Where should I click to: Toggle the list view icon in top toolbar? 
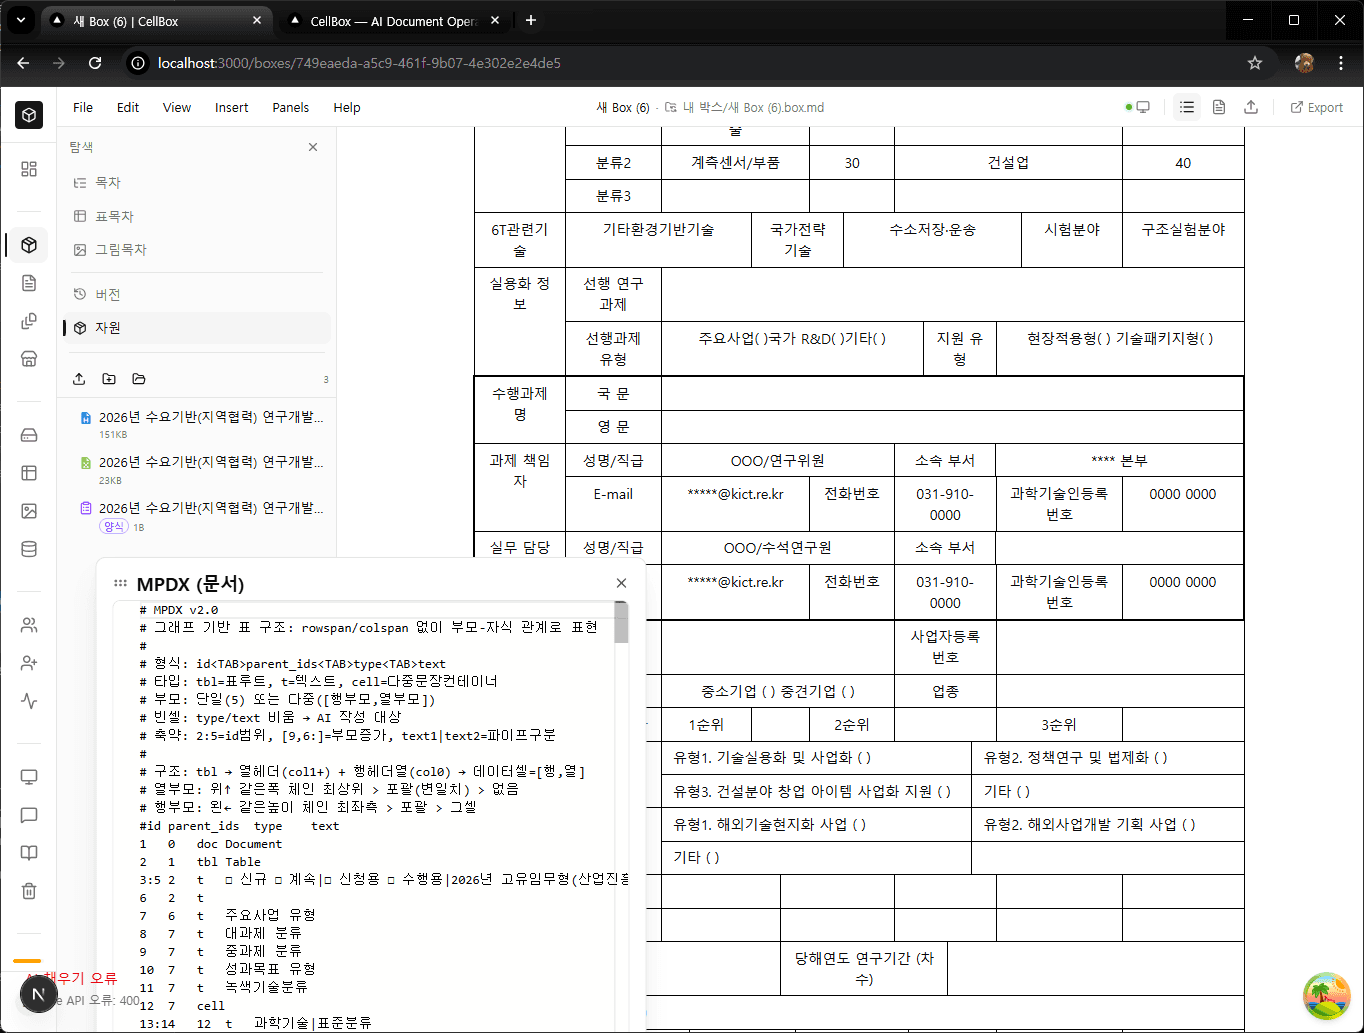point(1187,107)
